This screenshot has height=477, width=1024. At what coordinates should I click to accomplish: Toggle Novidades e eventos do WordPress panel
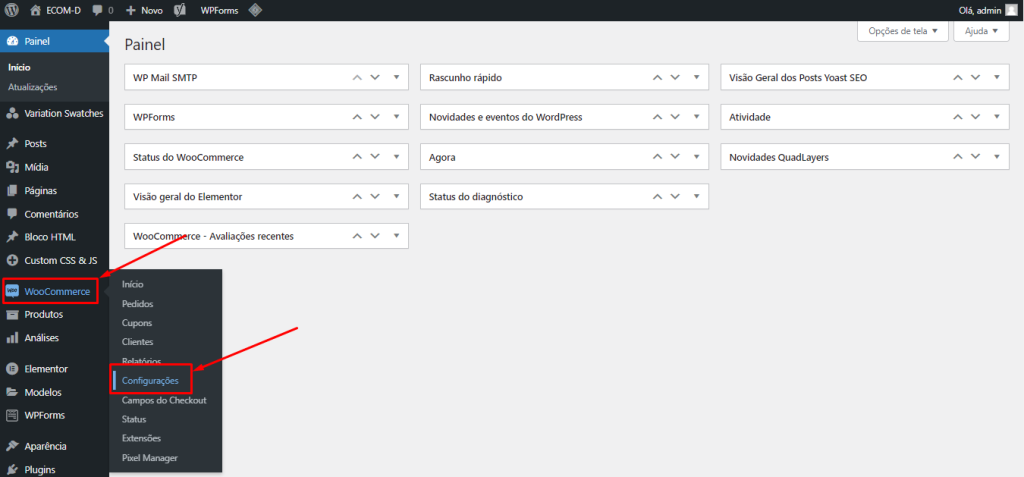click(697, 117)
